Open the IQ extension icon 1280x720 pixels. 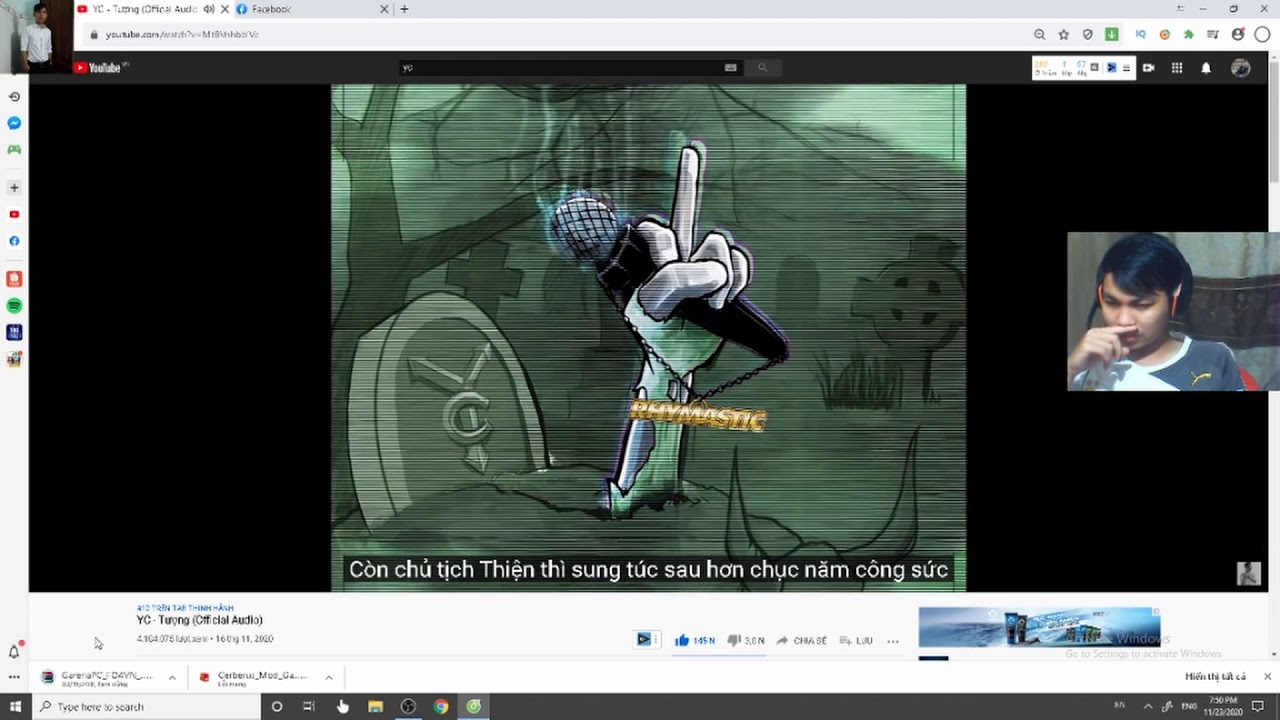click(1141, 34)
